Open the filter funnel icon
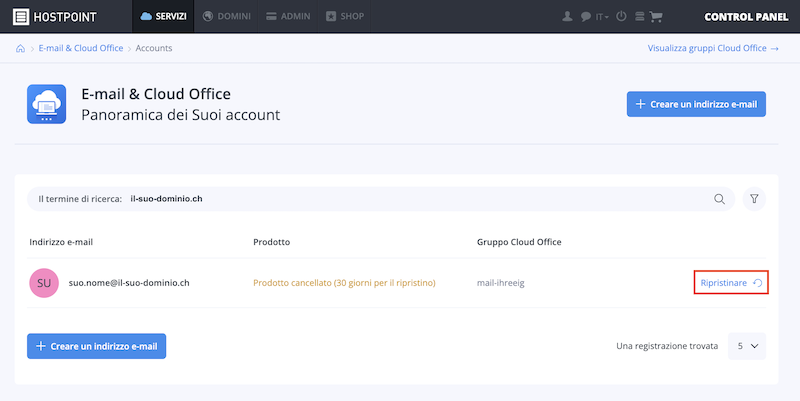Screen dimensions: 800x401 click(x=754, y=199)
